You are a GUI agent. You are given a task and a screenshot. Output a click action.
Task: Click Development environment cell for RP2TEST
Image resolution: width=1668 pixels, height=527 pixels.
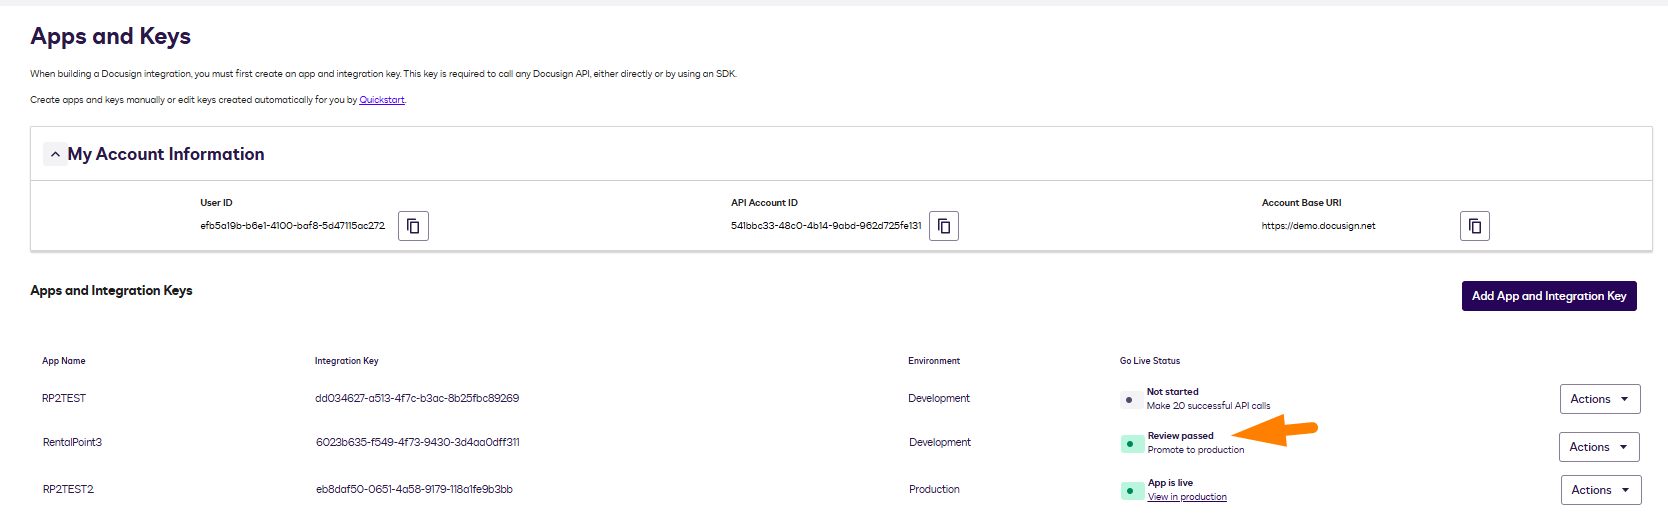pyautogui.click(x=939, y=398)
